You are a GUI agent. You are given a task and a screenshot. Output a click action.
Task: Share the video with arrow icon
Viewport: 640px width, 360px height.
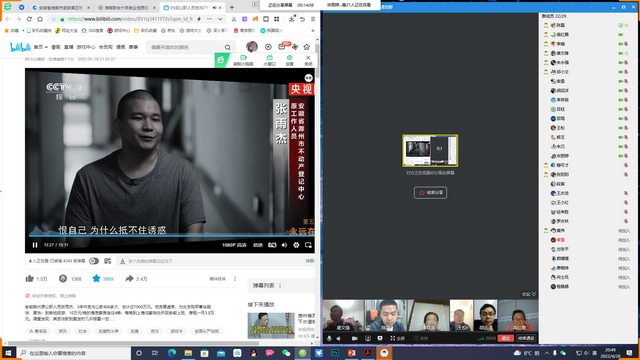(129, 278)
